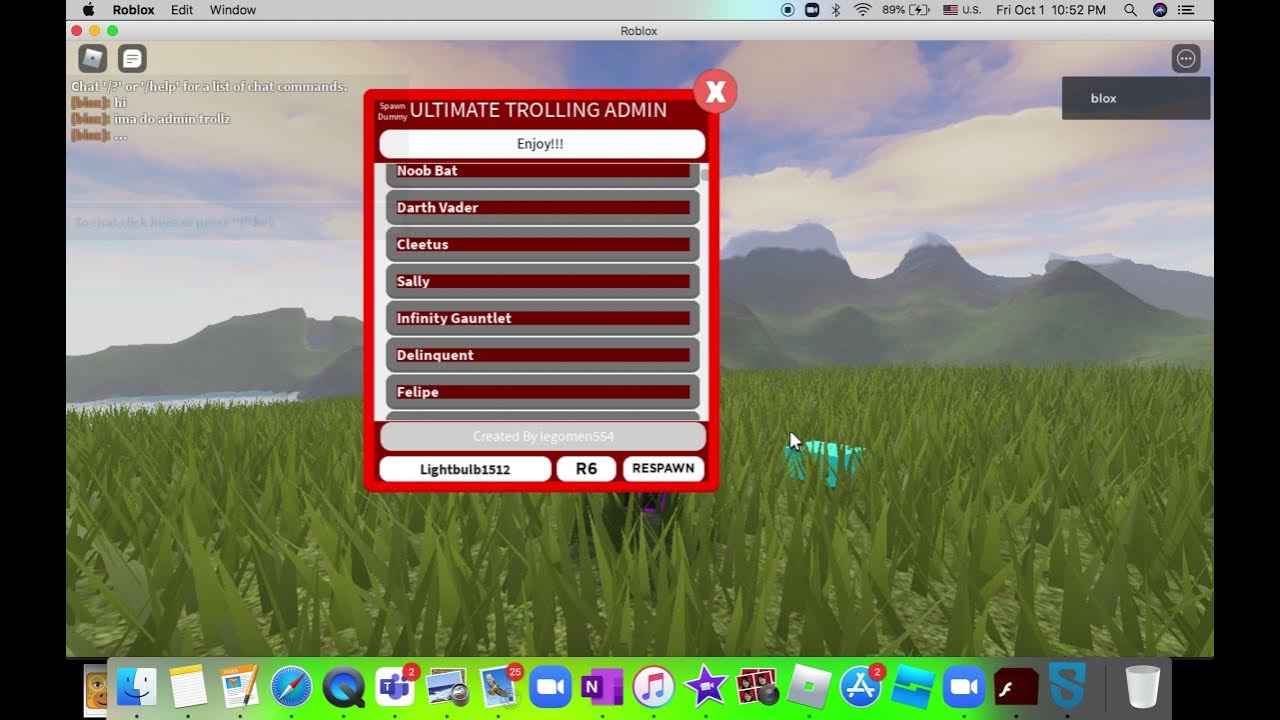Click the Spawn Dummy button
The image size is (1280, 720).
[392, 110]
